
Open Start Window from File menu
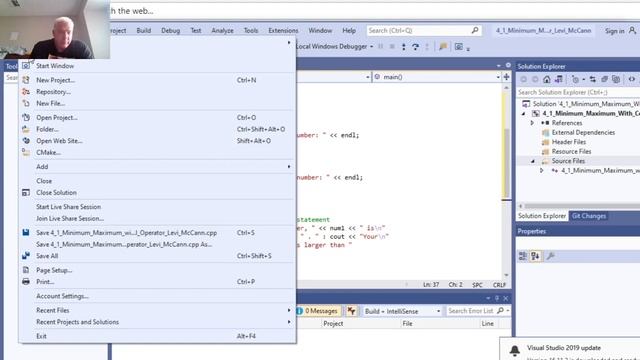tap(55, 66)
